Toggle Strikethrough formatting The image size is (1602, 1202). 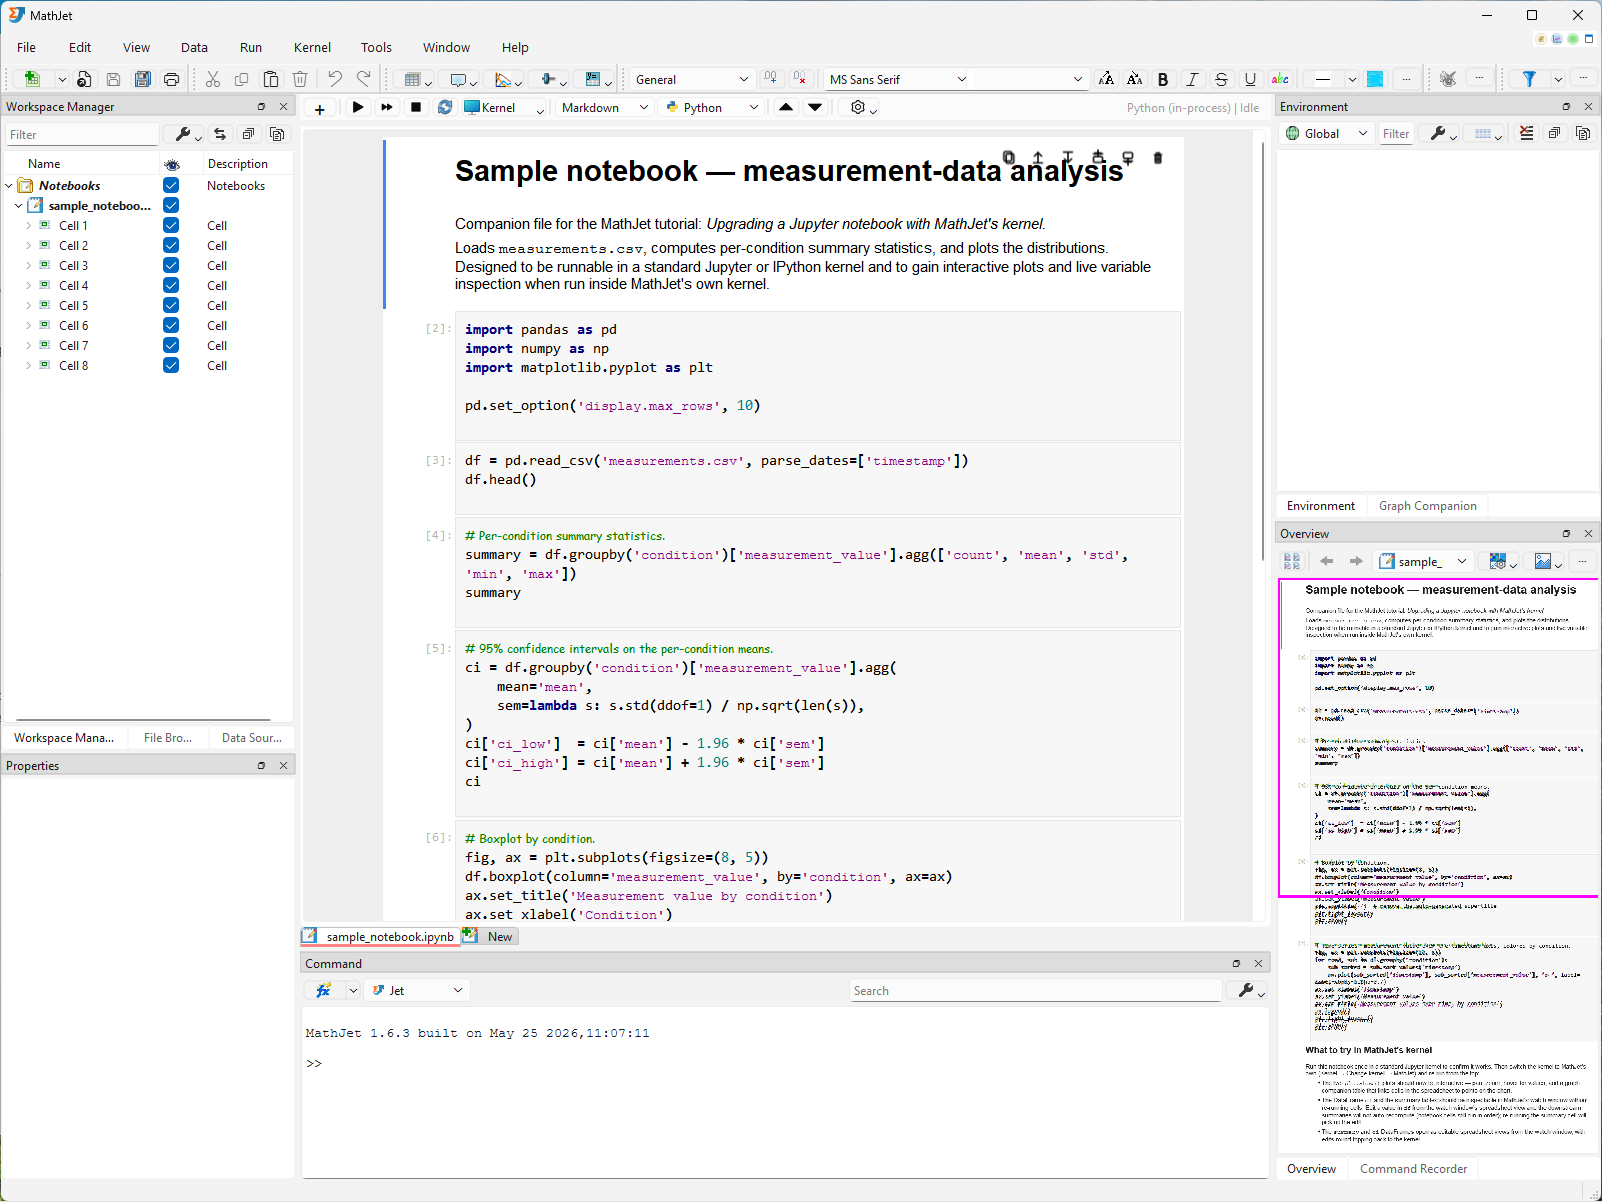click(x=1221, y=79)
